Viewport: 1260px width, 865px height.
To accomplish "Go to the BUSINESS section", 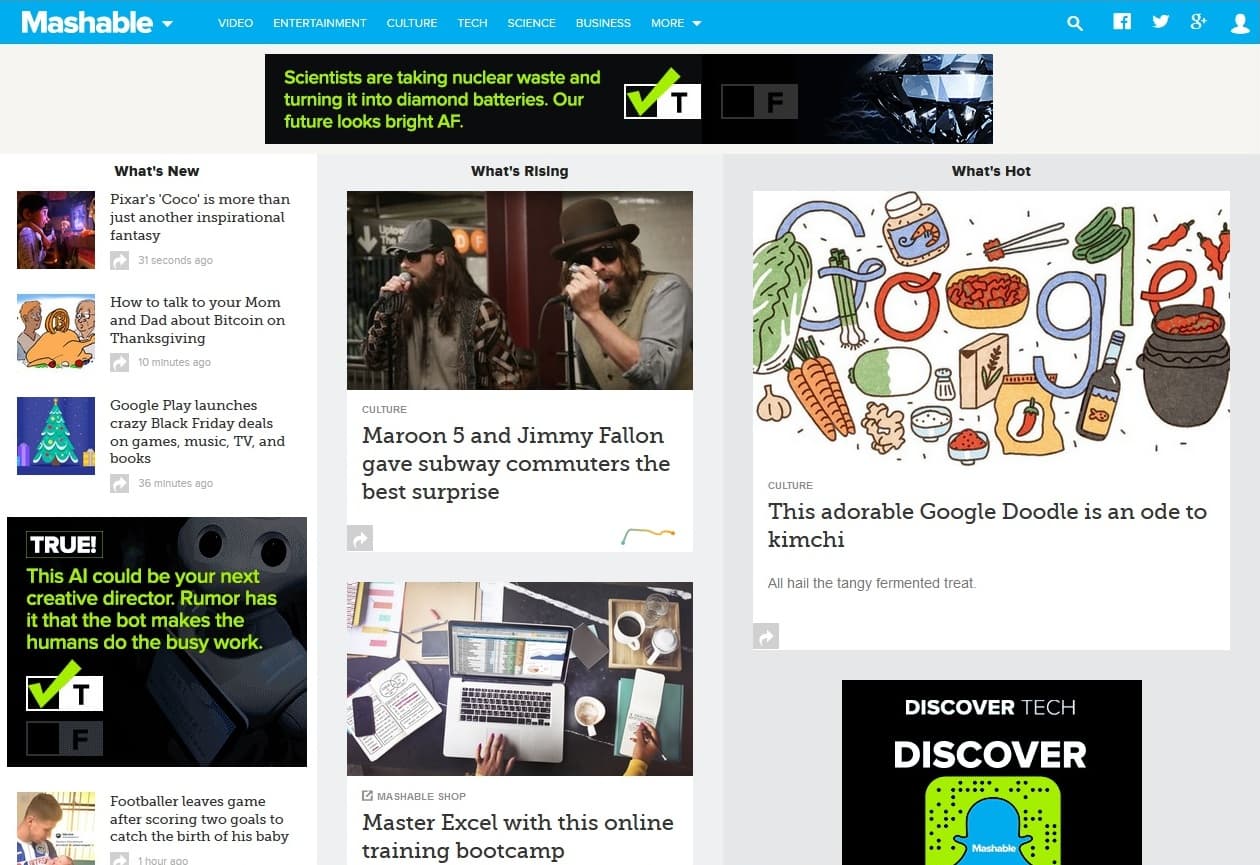I will coord(603,23).
